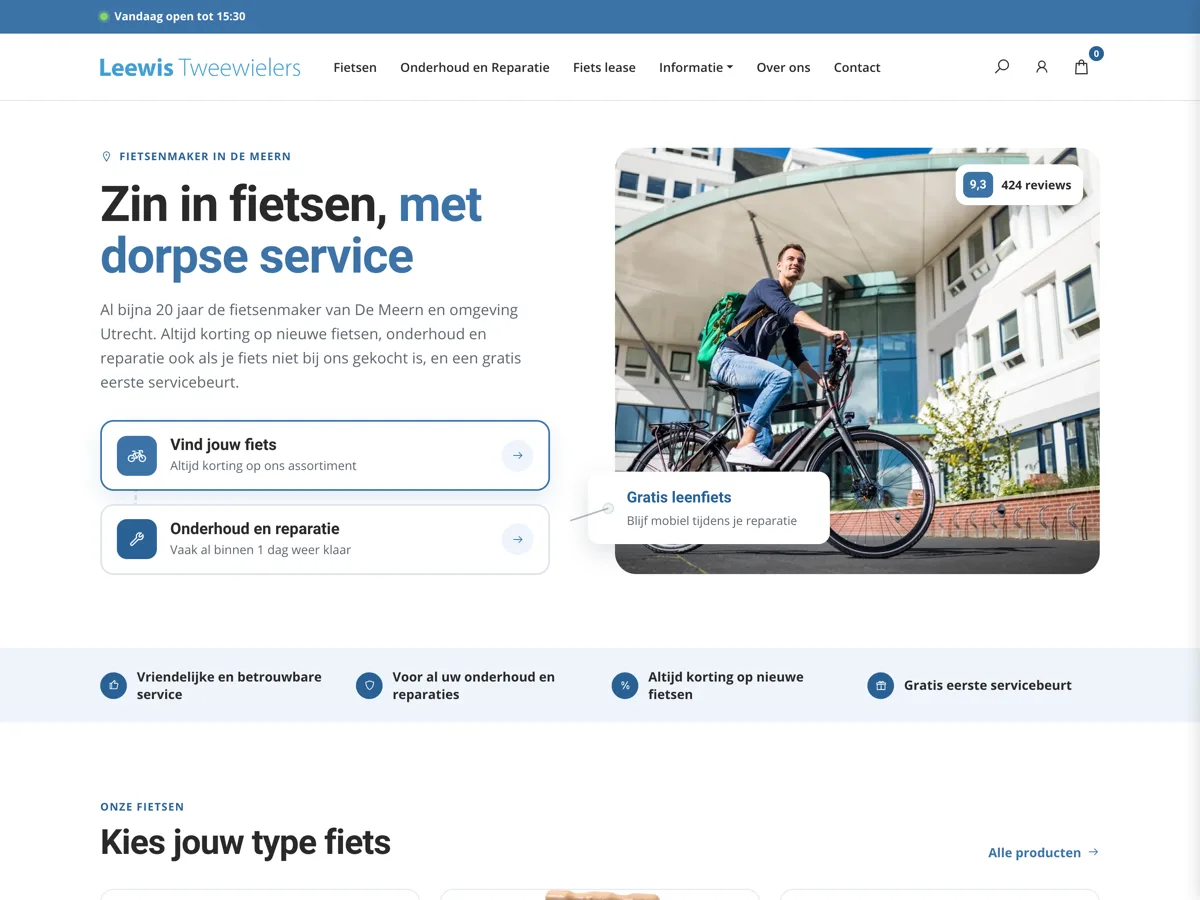This screenshot has height=900, width=1200.
Task: Click the arrow circle in Onderhoud en reparatie
Action: click(x=517, y=539)
